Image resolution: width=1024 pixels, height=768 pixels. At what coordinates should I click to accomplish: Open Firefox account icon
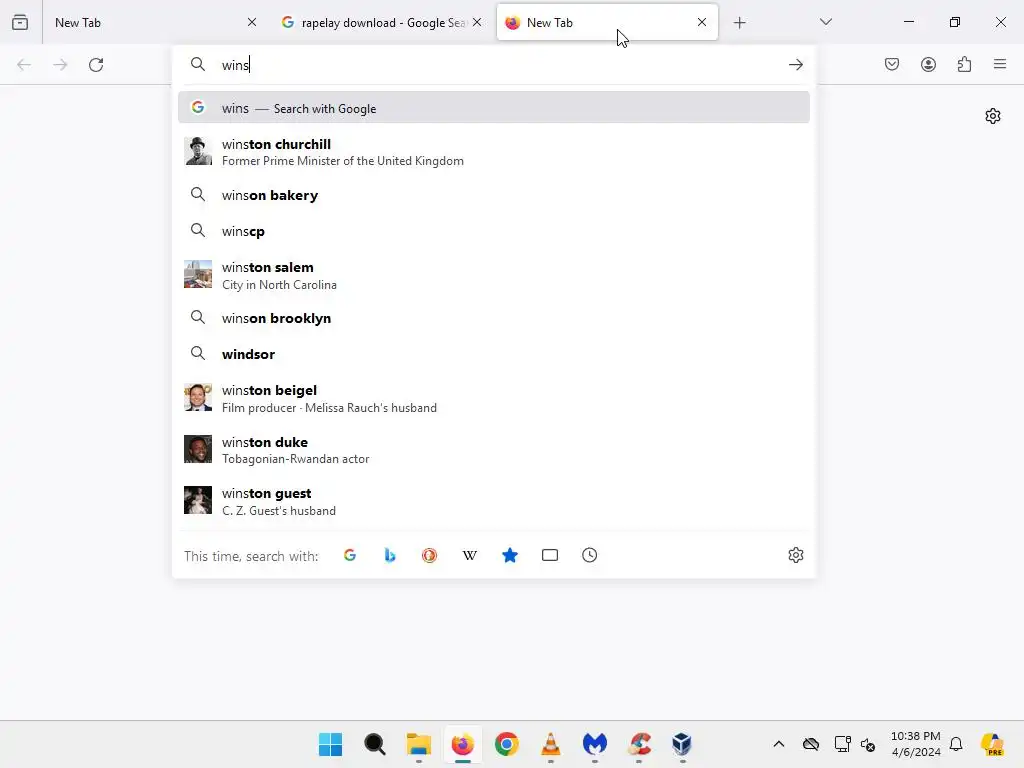click(x=928, y=64)
